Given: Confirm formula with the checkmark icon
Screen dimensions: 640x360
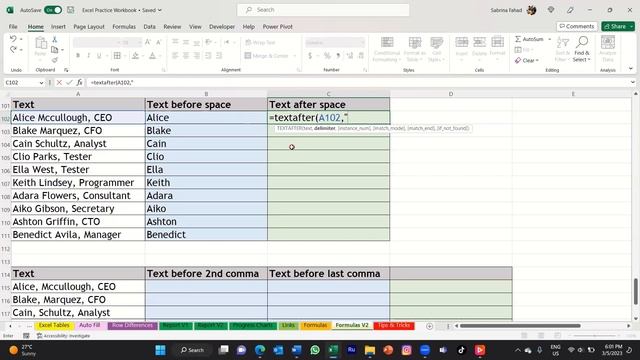Looking at the screenshot, I should tap(69, 82).
